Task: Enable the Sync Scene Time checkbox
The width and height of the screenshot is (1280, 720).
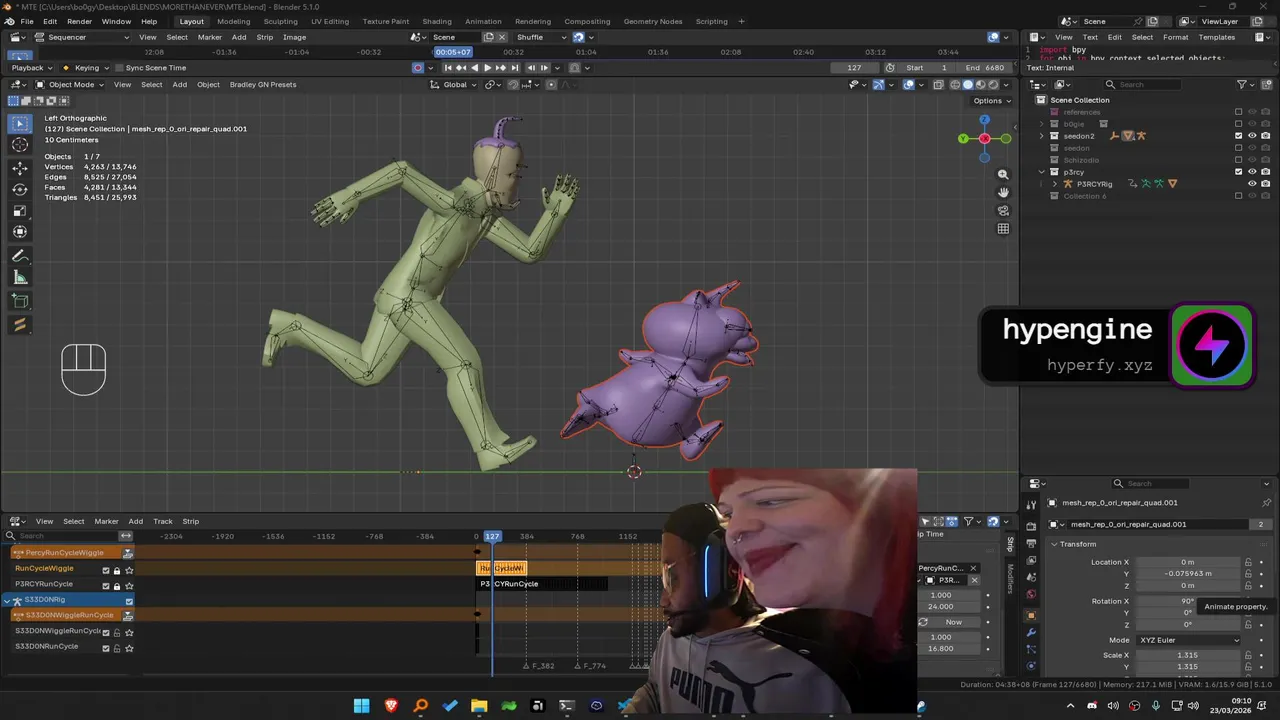Action: pyautogui.click(x=118, y=68)
